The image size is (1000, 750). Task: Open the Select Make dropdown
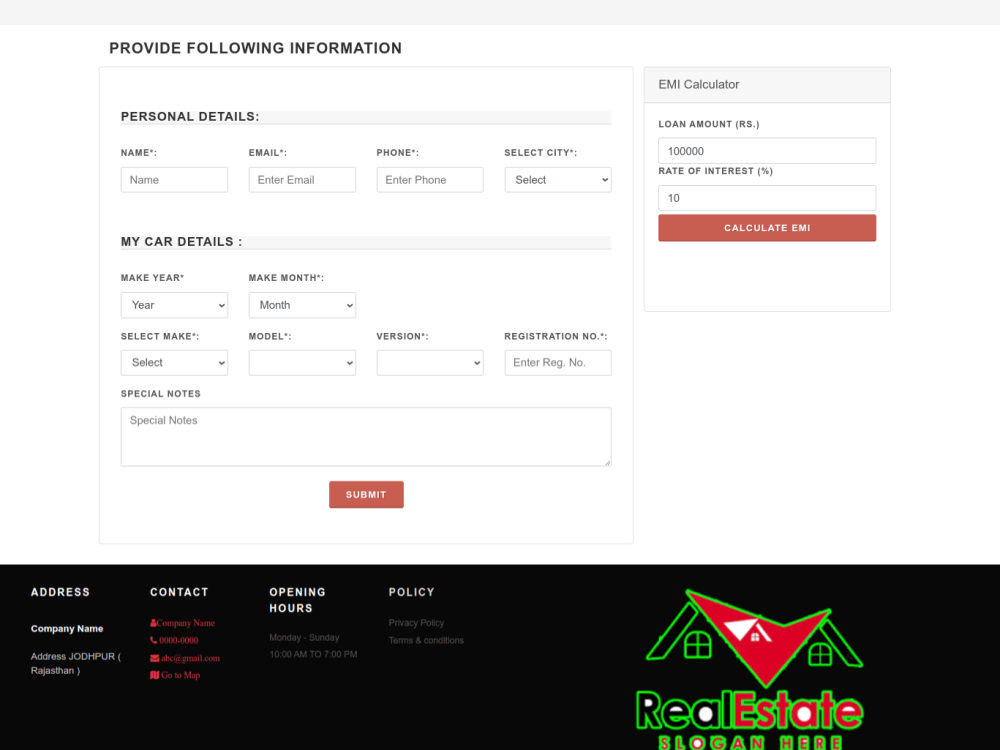tap(174, 362)
